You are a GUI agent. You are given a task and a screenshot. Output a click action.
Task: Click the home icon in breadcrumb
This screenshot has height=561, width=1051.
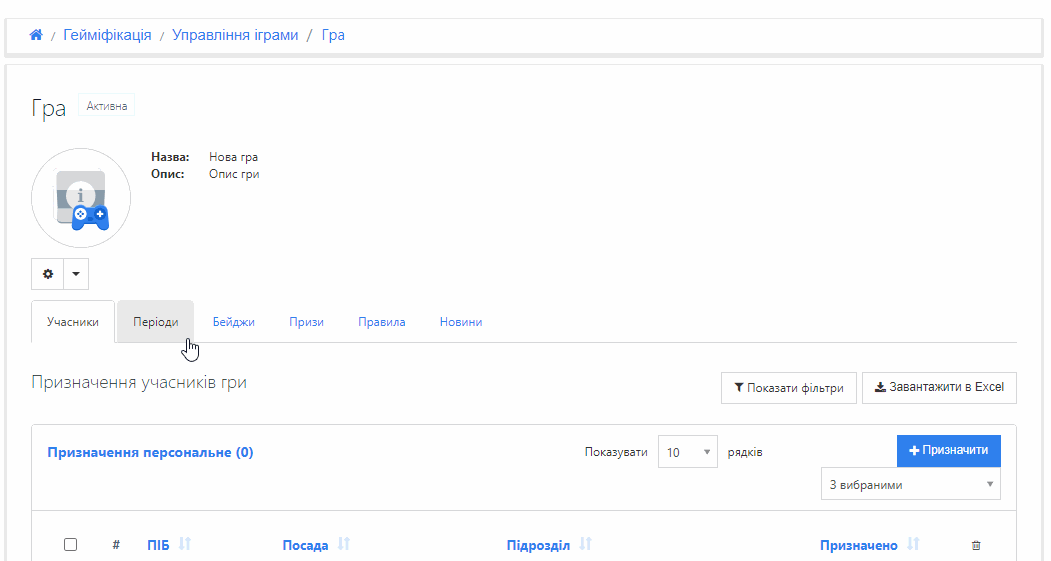pos(36,35)
